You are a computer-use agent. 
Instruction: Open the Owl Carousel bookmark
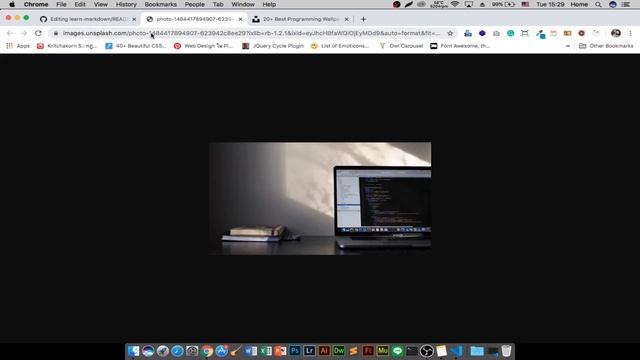point(401,46)
